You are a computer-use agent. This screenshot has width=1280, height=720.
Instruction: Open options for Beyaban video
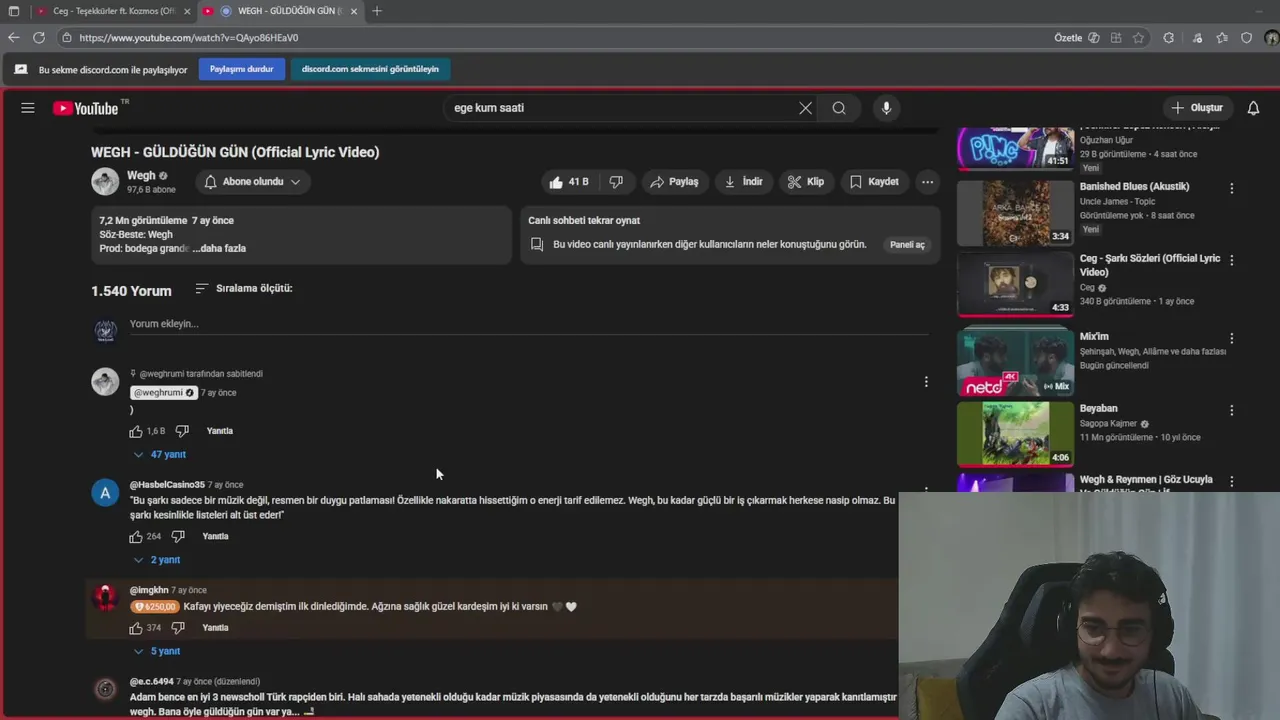[x=1231, y=410]
